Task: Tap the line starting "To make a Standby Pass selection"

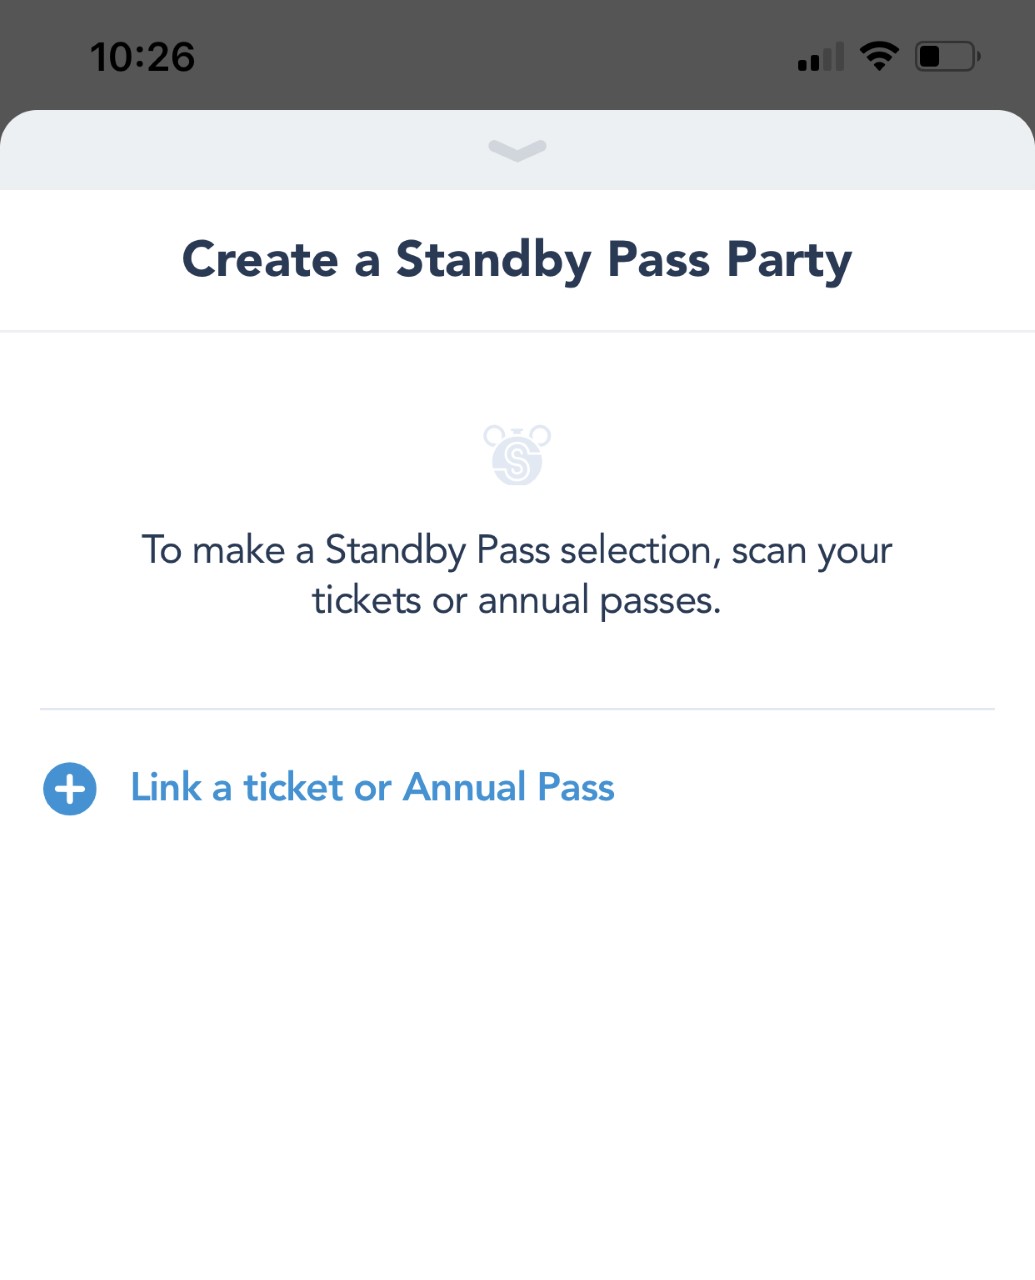Action: coord(517,550)
